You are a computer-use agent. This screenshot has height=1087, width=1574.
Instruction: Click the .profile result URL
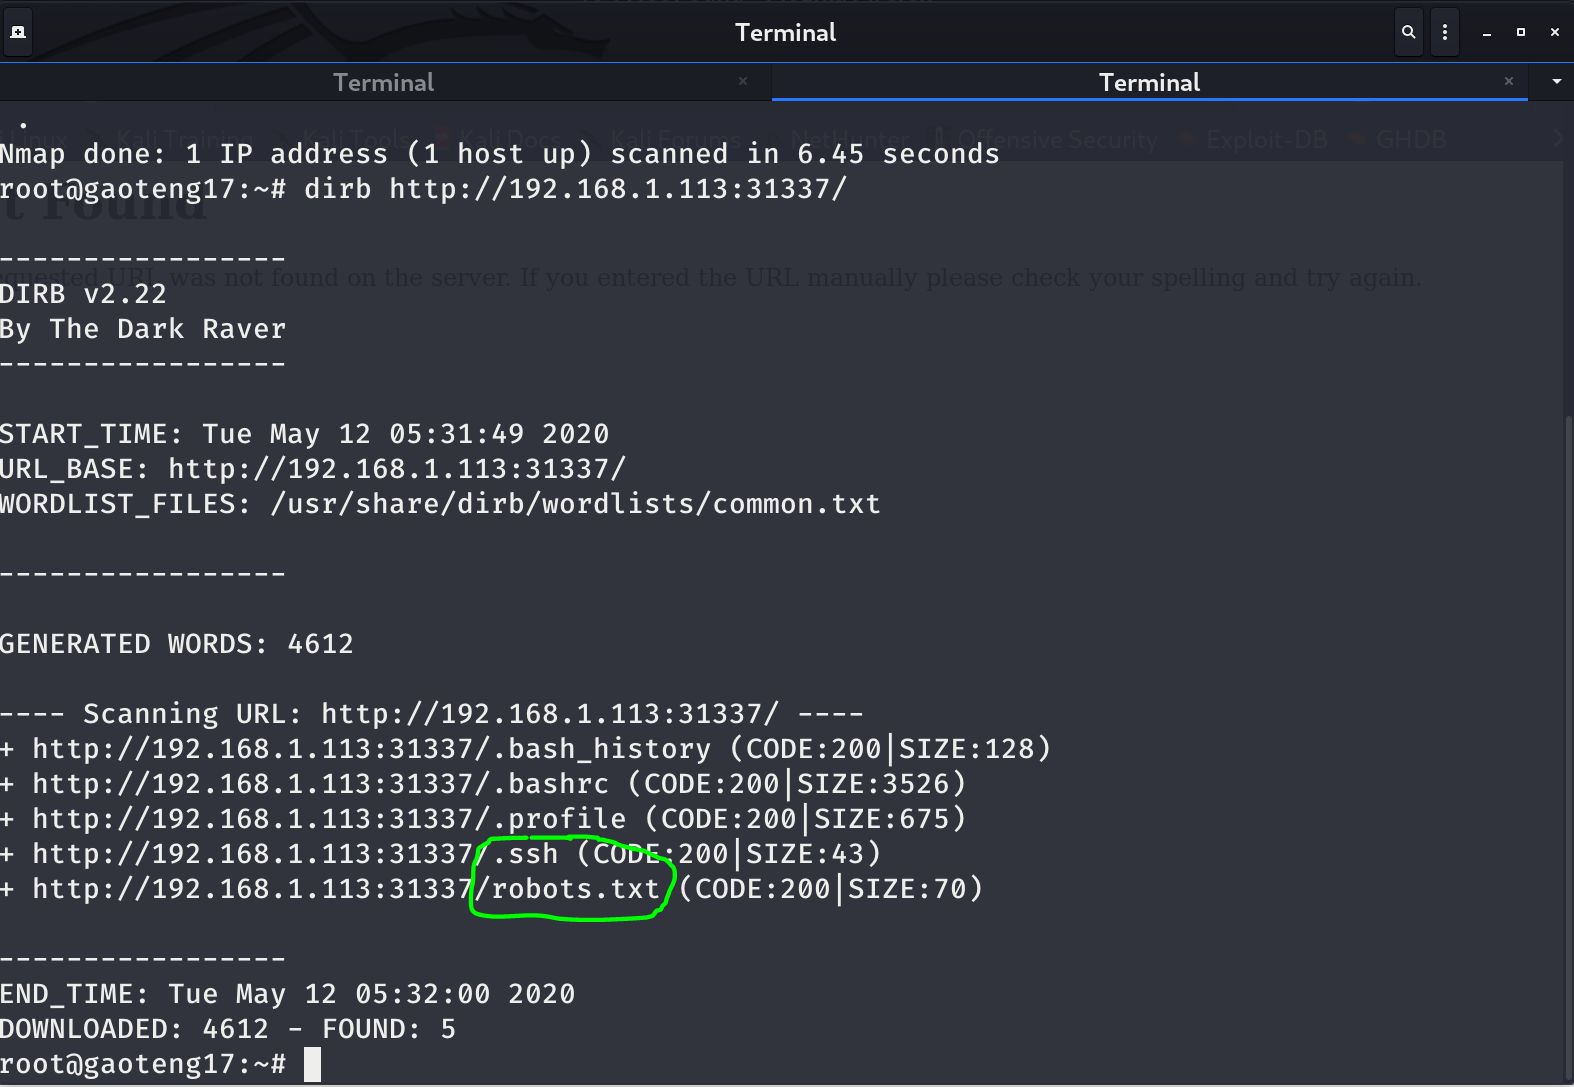[329, 819]
